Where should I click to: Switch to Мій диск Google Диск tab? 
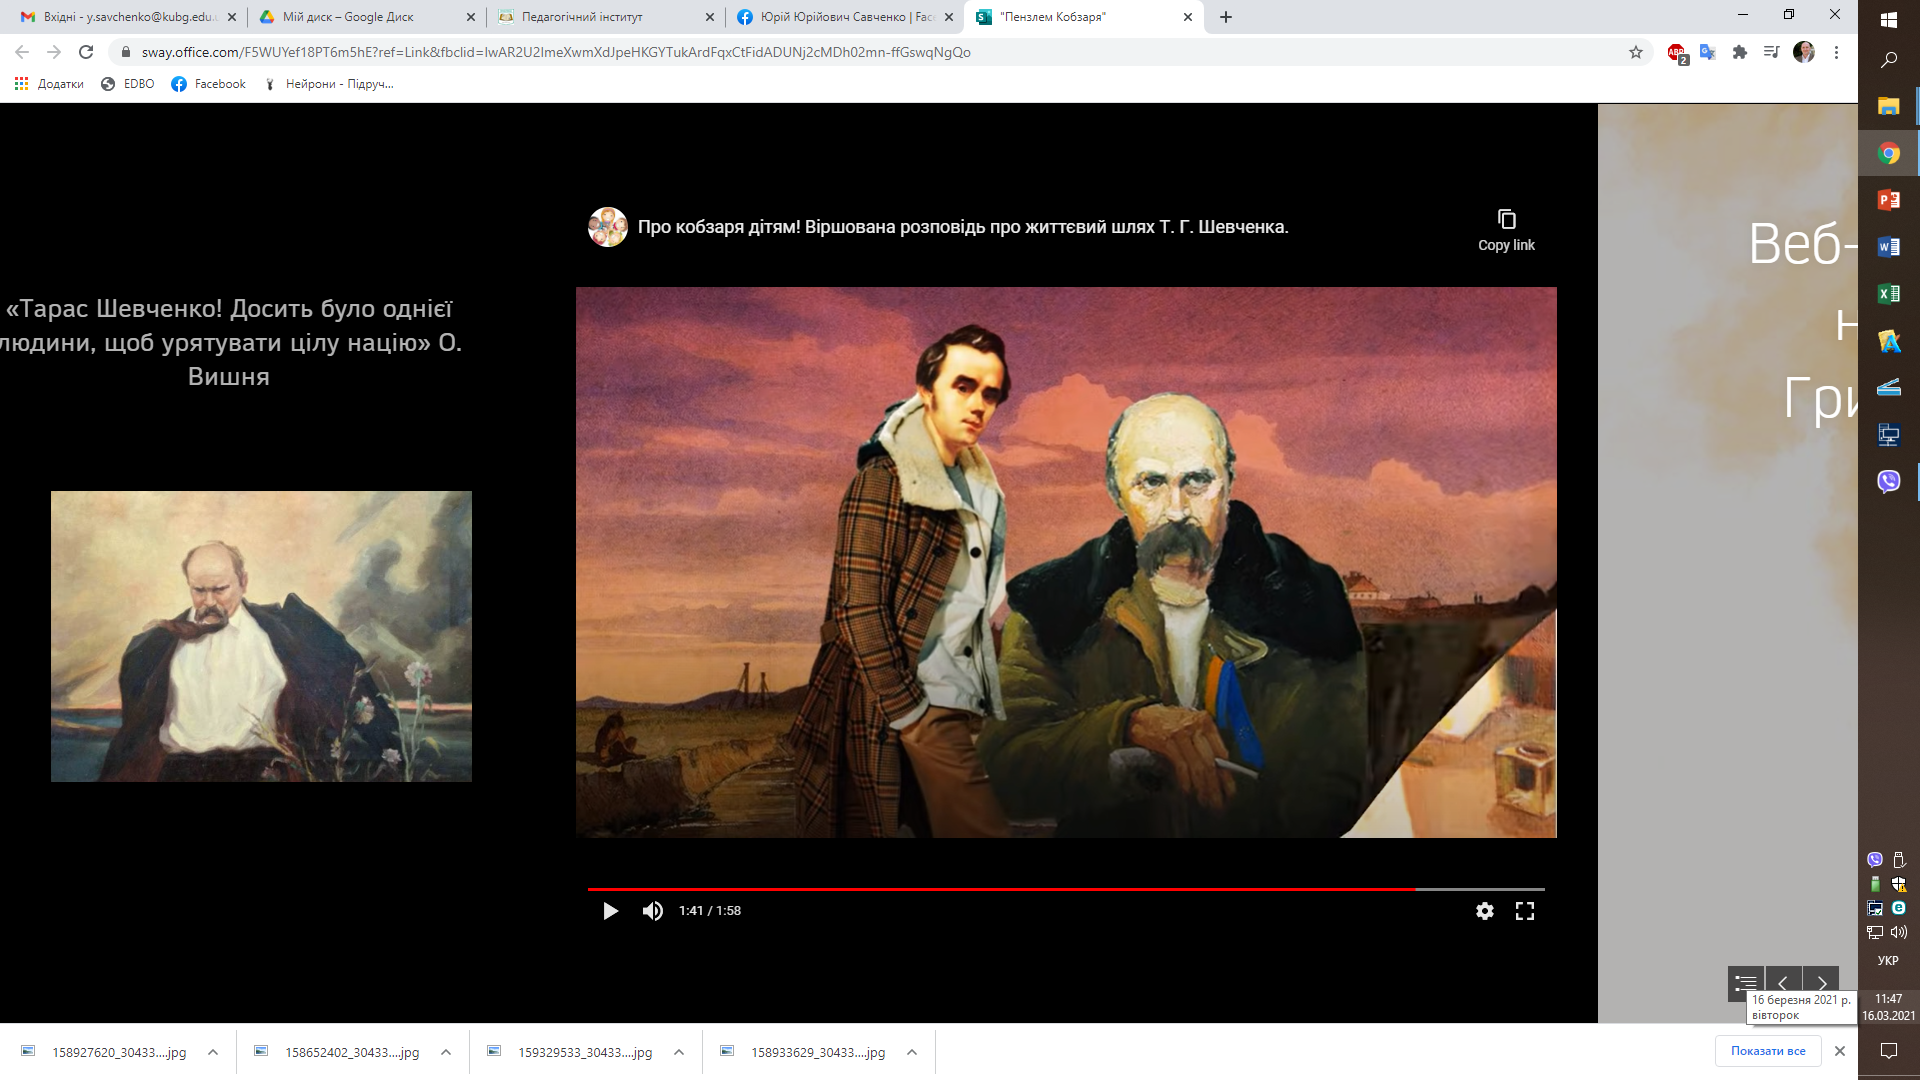click(x=348, y=17)
